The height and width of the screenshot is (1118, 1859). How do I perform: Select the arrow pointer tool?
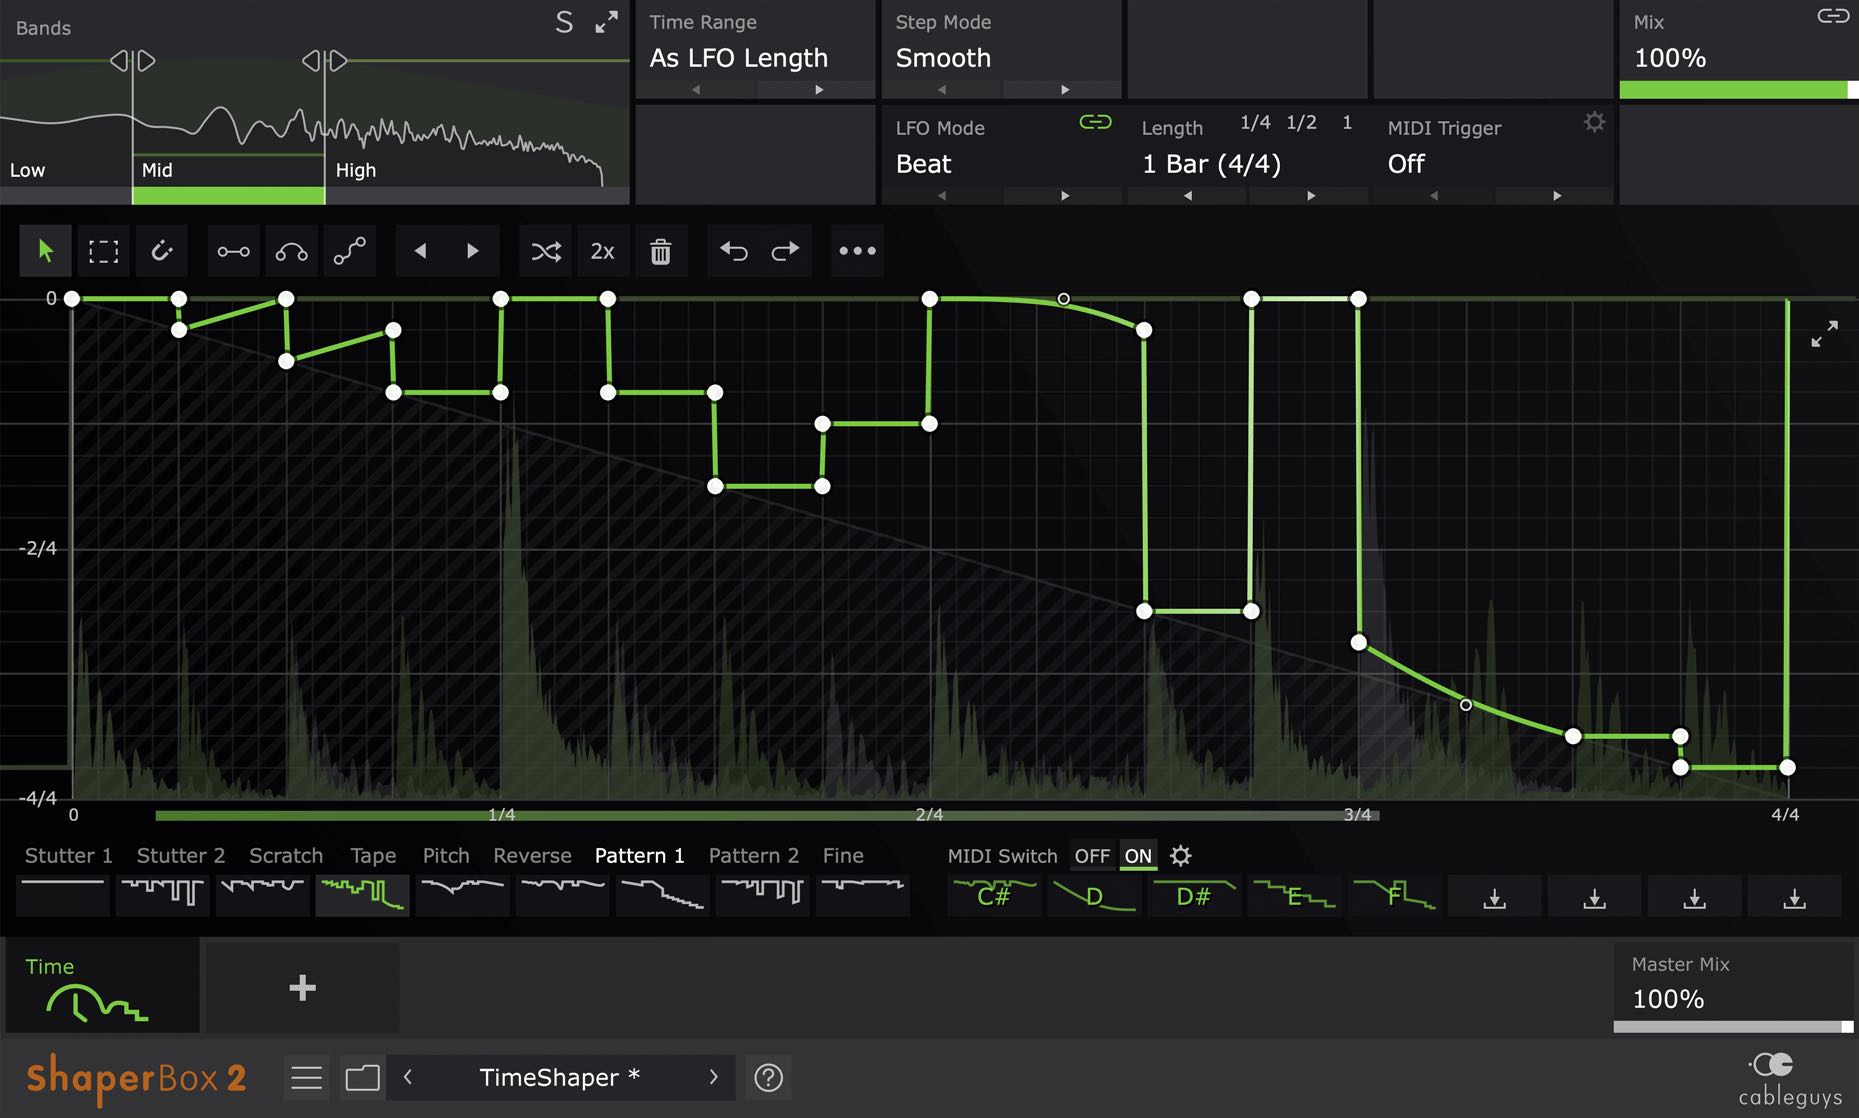[x=45, y=251]
